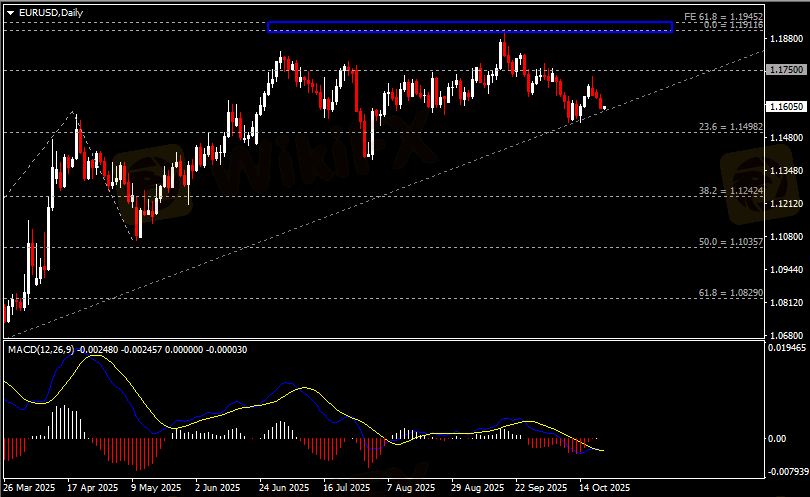The width and height of the screenshot is (810, 497).
Task: Click the 14 Oct 2025 date marker
Action: click(x=605, y=488)
